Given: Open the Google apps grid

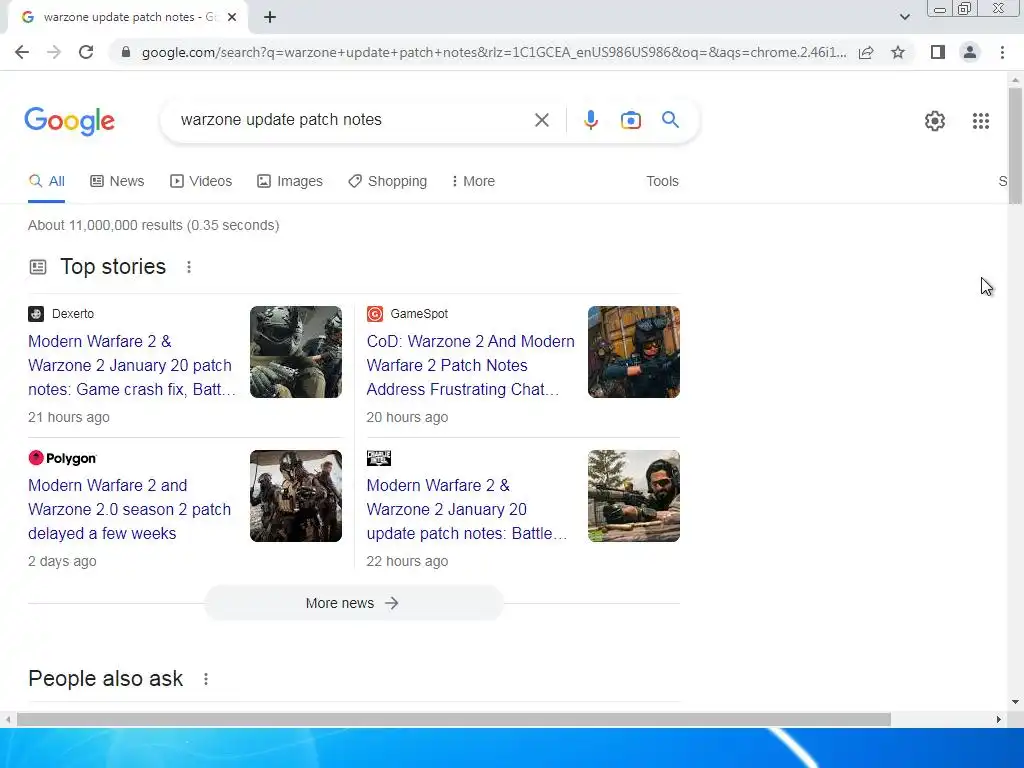Looking at the screenshot, I should point(980,121).
